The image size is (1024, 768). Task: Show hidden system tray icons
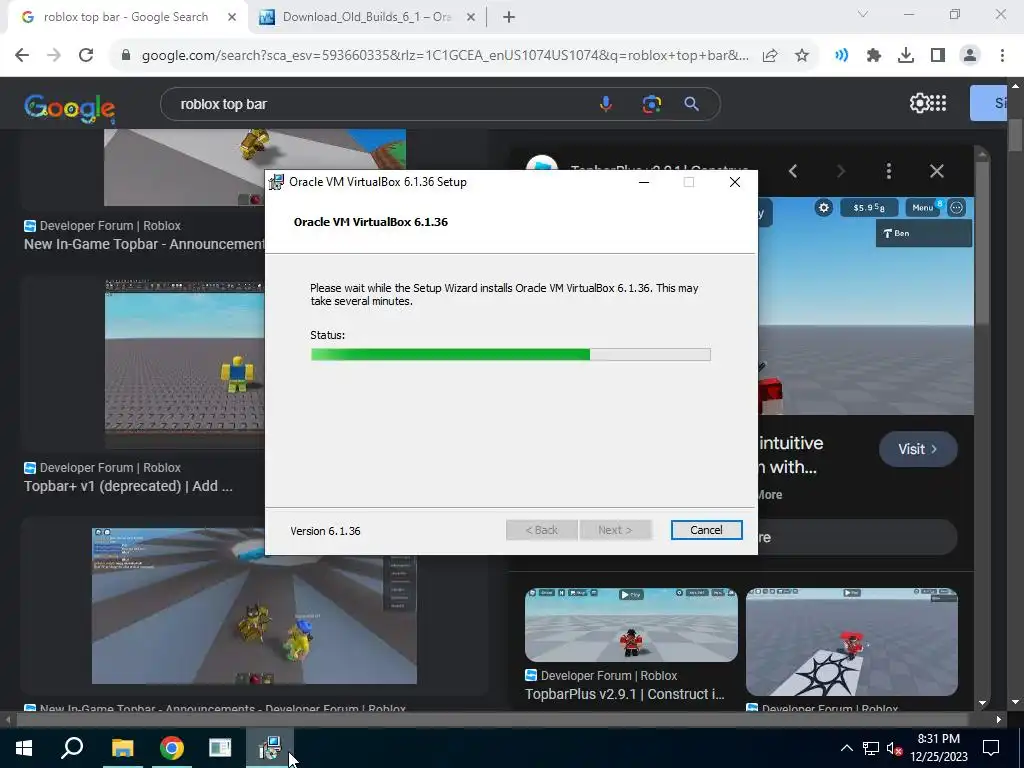coord(846,748)
